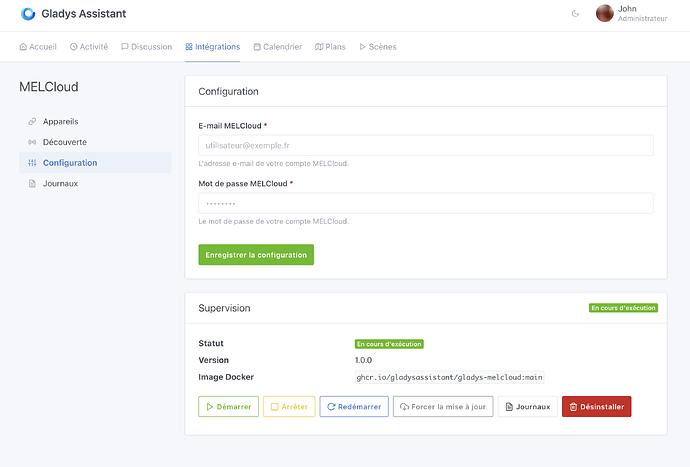Viewport: 690px width, 467px height.
Task: Click the E-mail MELCloud label
Action: [230, 126]
